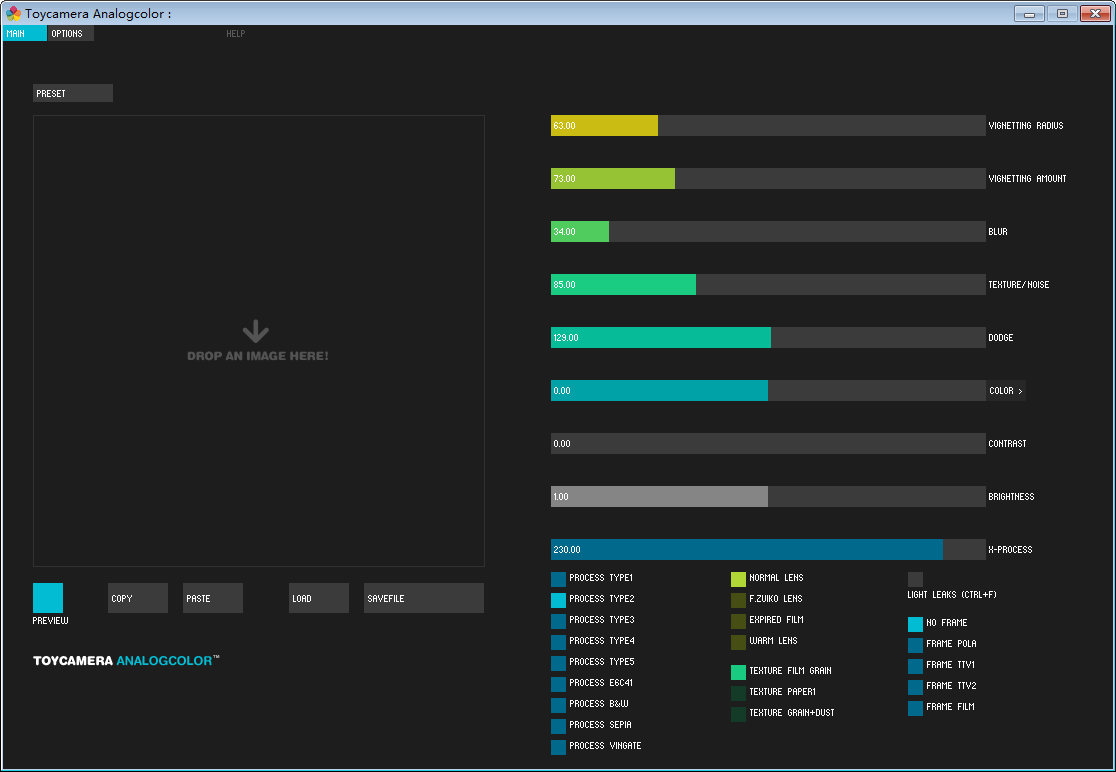Toggle the Light Leaks checkbox
Image resolution: width=1116 pixels, height=772 pixels.
tap(915, 579)
